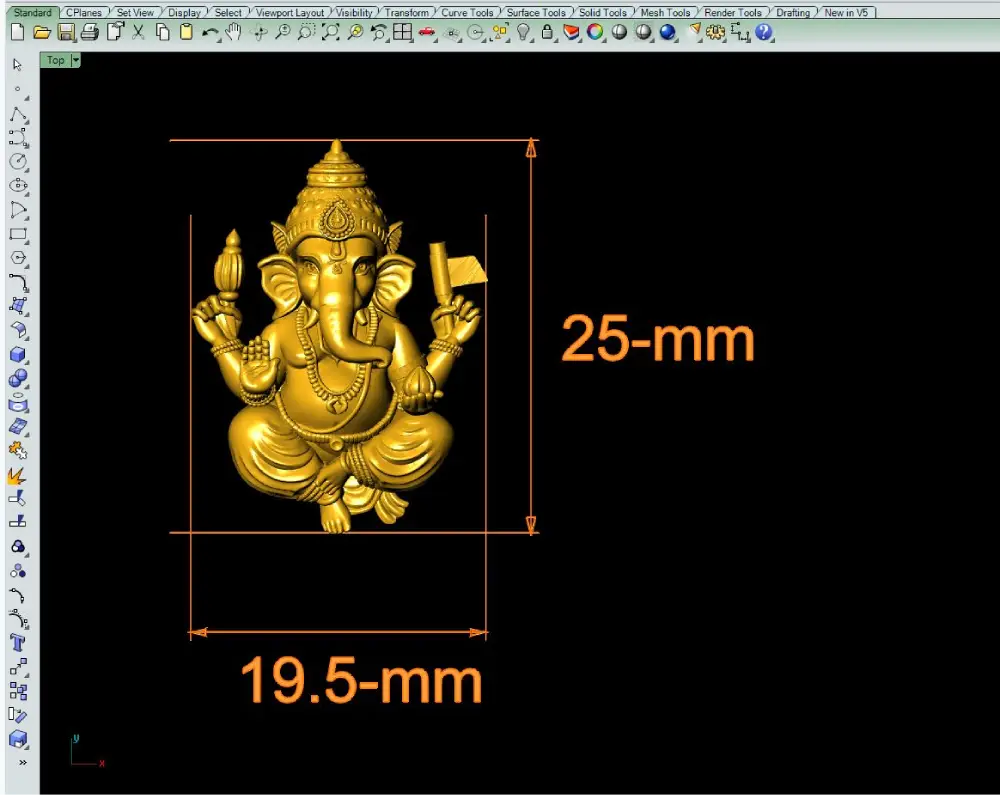The height and width of the screenshot is (795, 1000).
Task: Select the Text tool in sidebar
Action: point(17,643)
